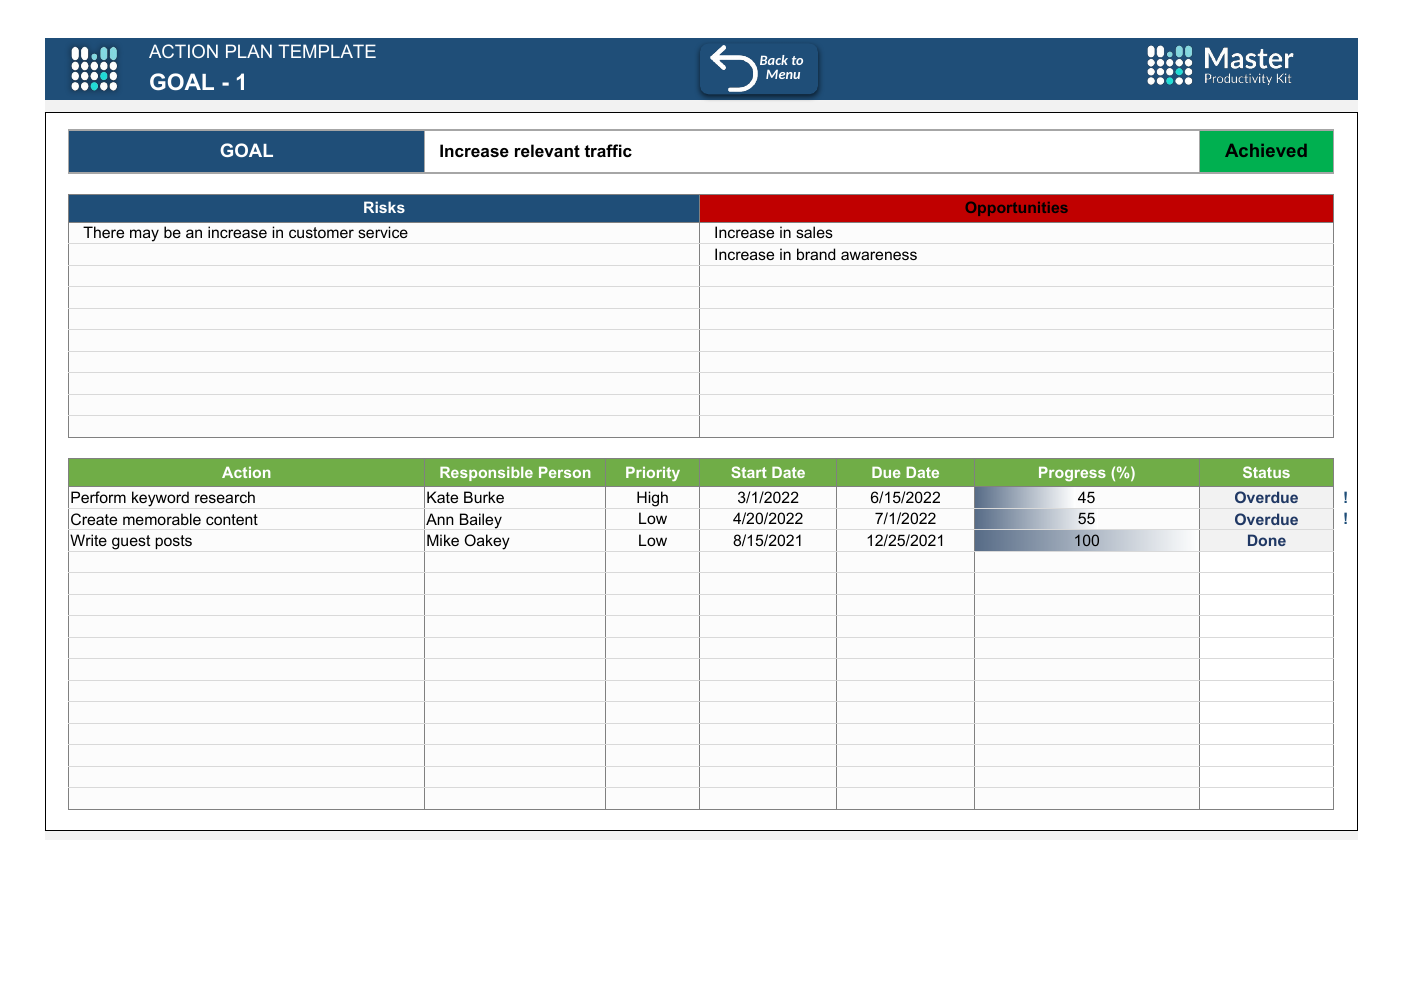Select the Done status cell

tap(1266, 541)
